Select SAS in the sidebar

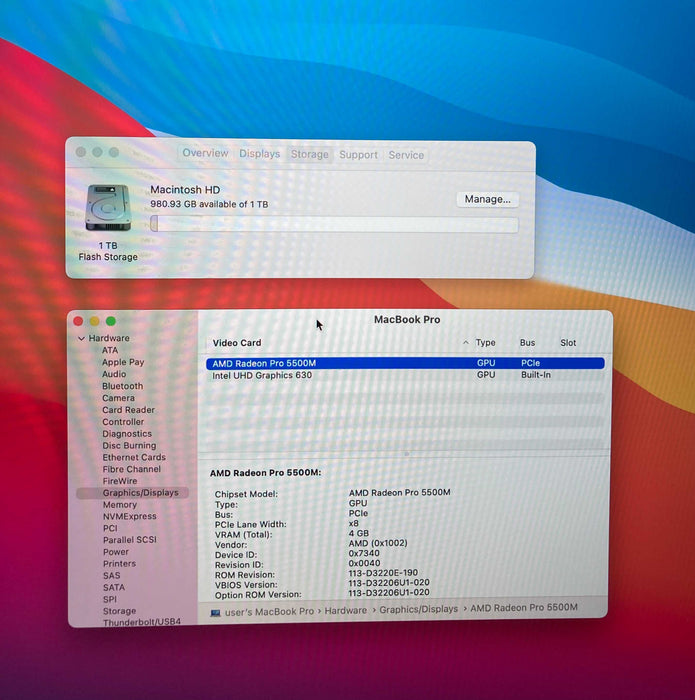click(x=112, y=575)
